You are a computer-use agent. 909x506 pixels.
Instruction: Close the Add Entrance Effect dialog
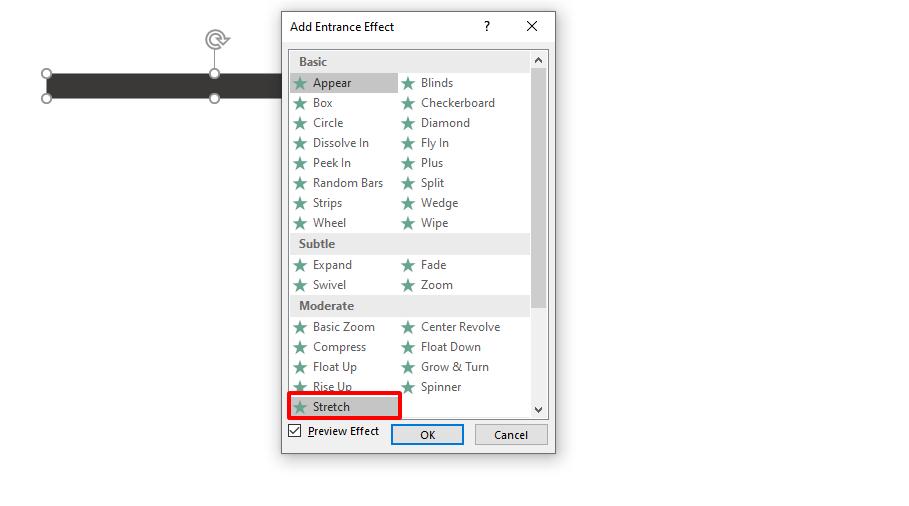coord(532,27)
